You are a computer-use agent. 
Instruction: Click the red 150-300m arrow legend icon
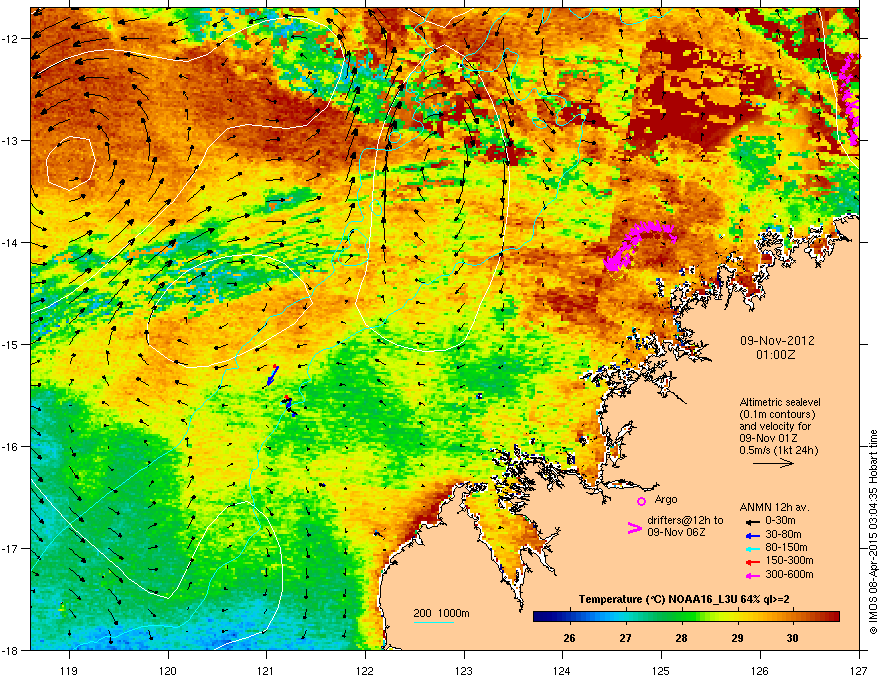[x=752, y=561]
